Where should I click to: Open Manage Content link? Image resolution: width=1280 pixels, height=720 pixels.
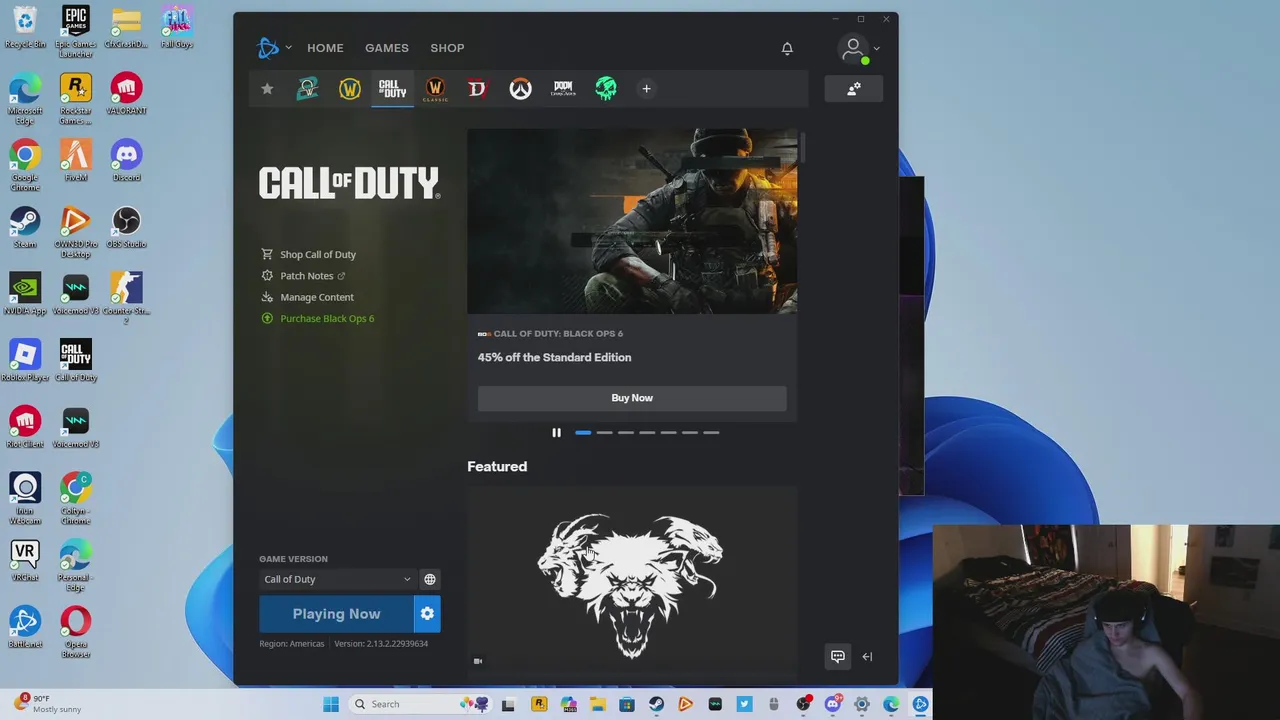tap(316, 297)
